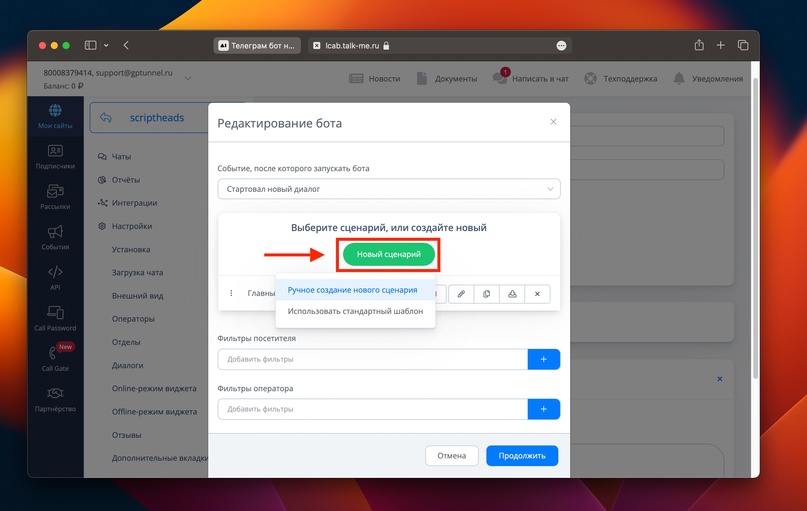The height and width of the screenshot is (511, 807).
Task: Click the Продолжить button
Action: (522, 455)
